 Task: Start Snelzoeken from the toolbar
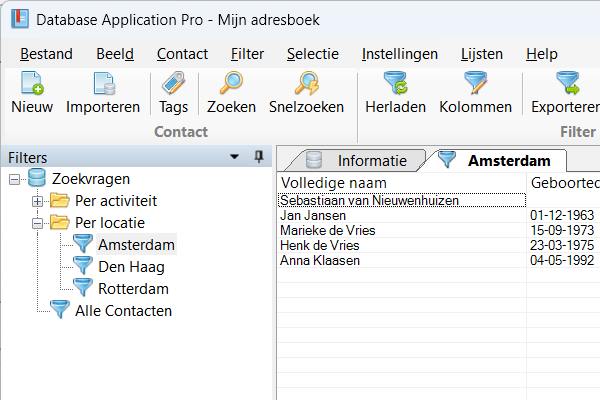[x=306, y=84]
